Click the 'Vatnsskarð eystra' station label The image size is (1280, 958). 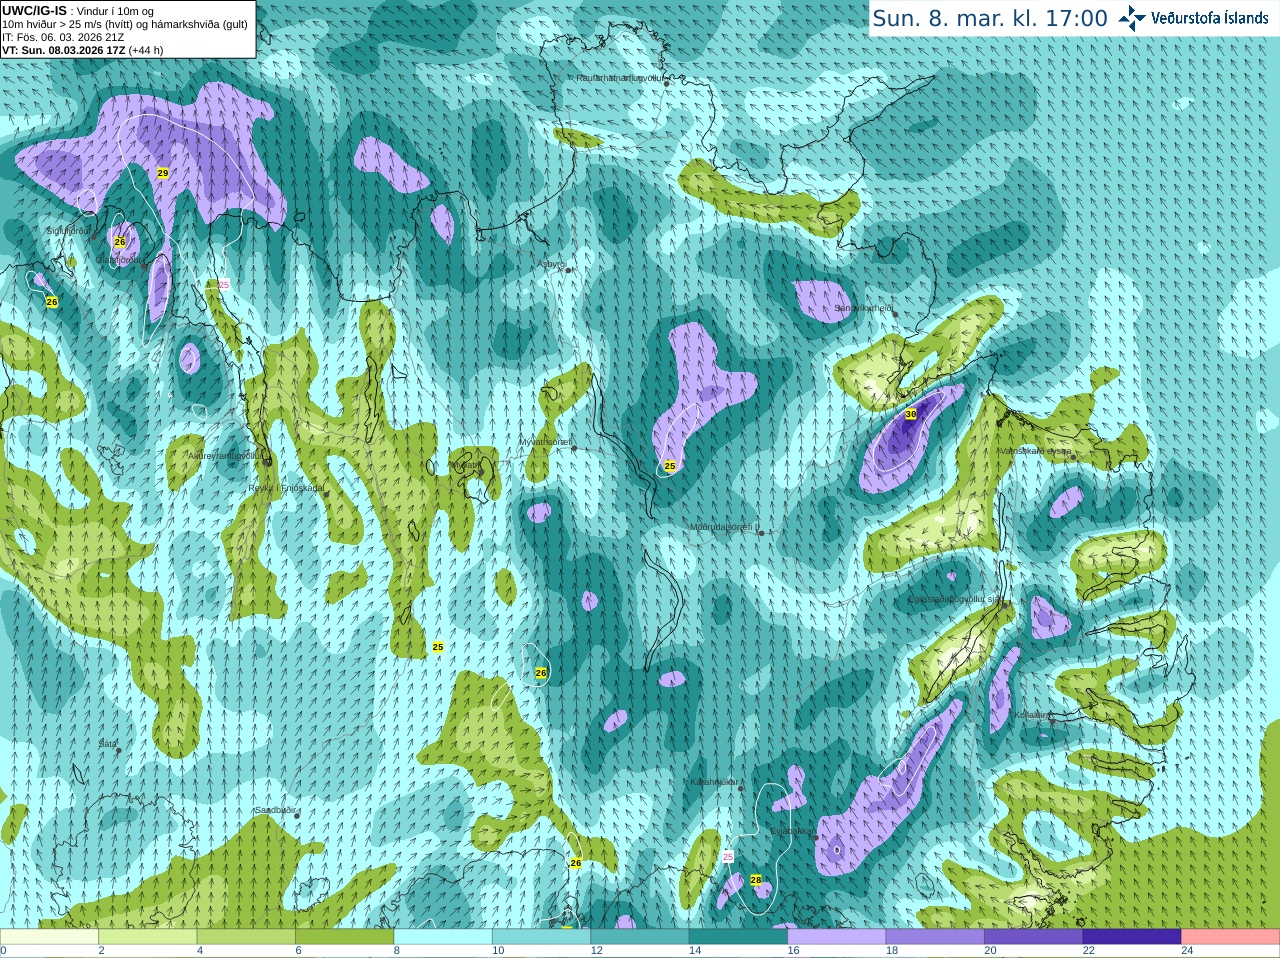coord(1035,451)
